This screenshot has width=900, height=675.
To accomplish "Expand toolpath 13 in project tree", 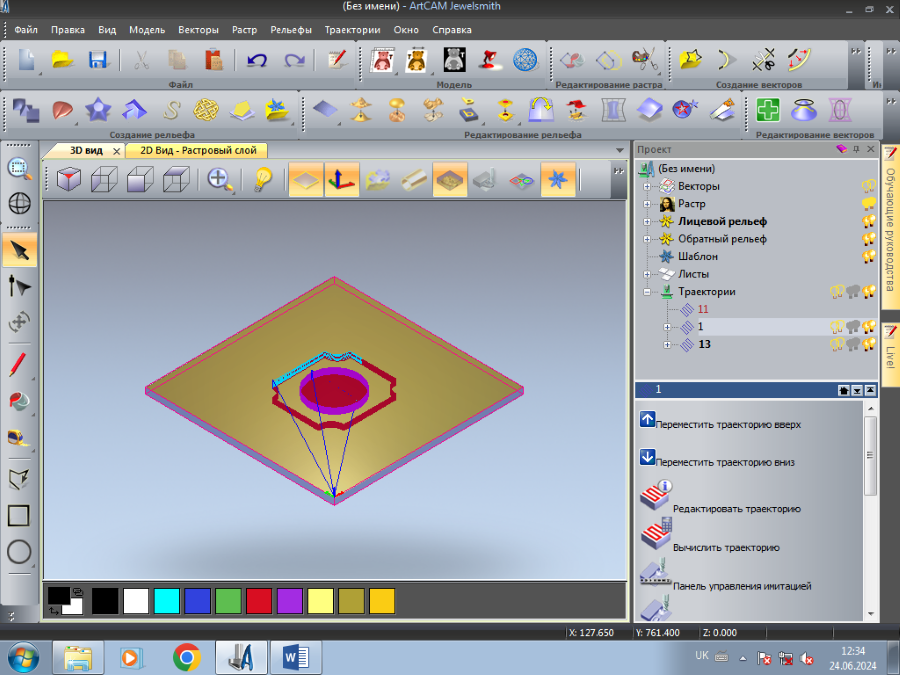I will [x=667, y=345].
